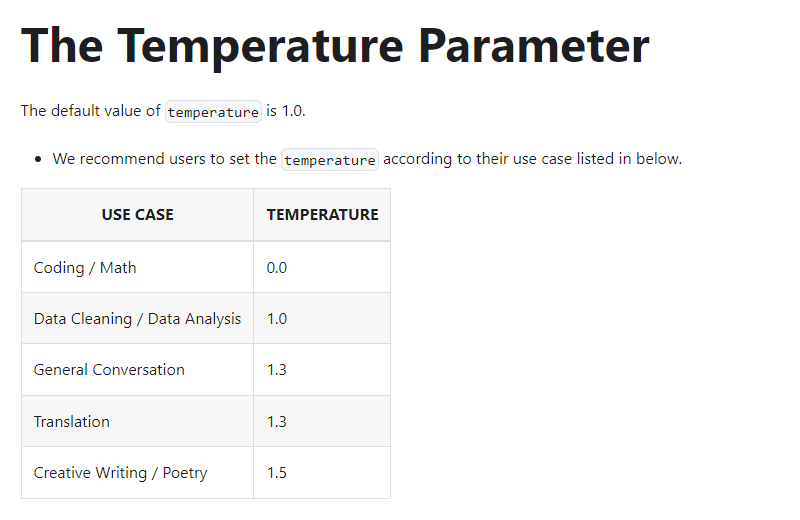The width and height of the screenshot is (800, 520).
Task: Click the default value sentence text
Action: pos(163,111)
